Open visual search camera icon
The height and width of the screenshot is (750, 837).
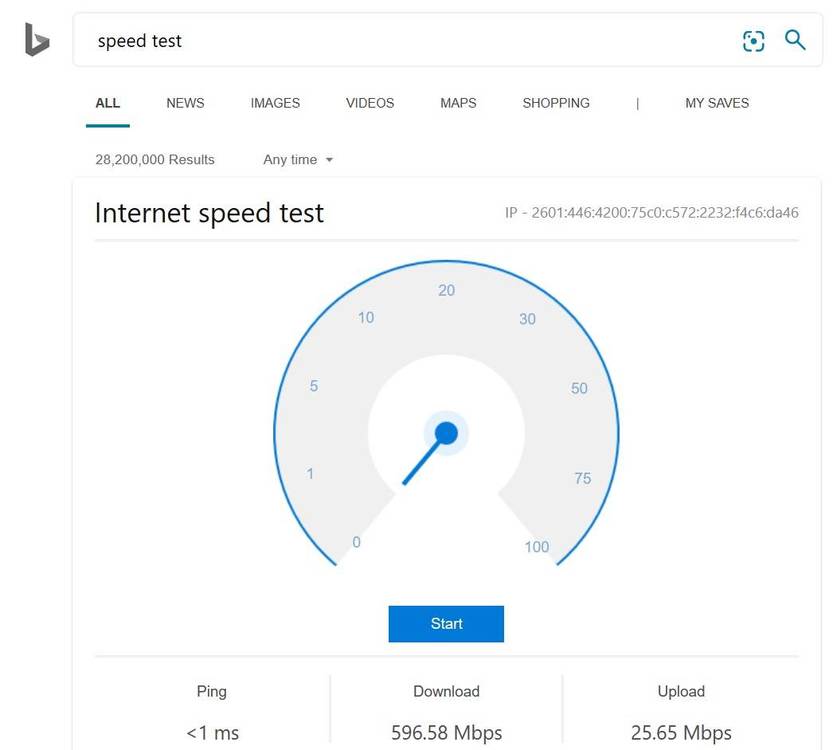(753, 41)
